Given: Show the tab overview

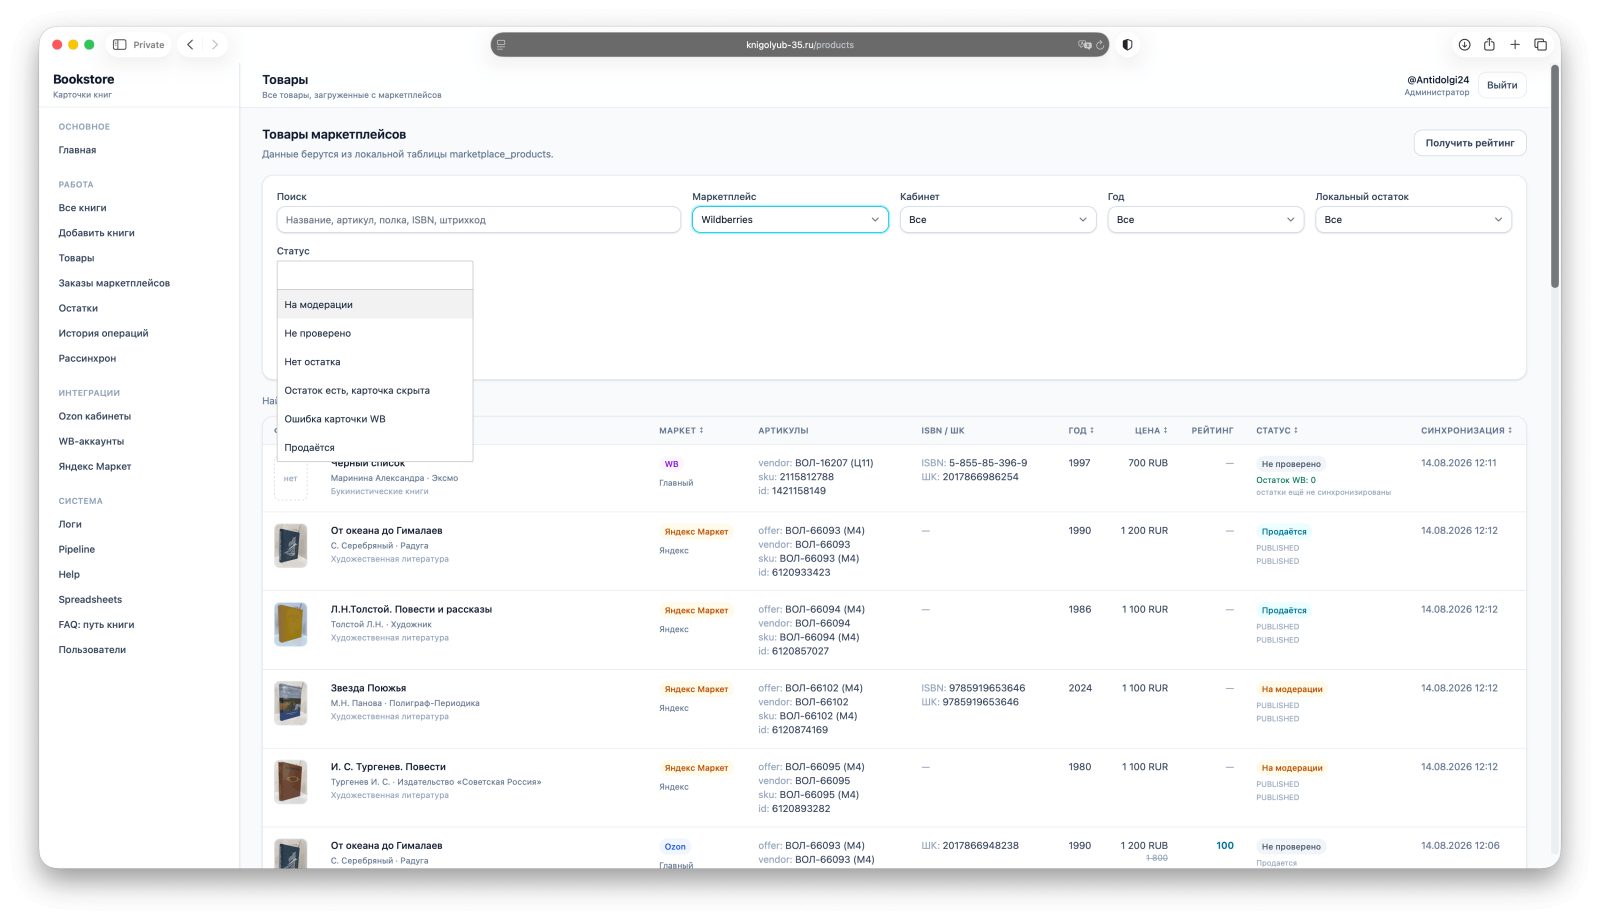Looking at the screenshot, I should point(1540,45).
